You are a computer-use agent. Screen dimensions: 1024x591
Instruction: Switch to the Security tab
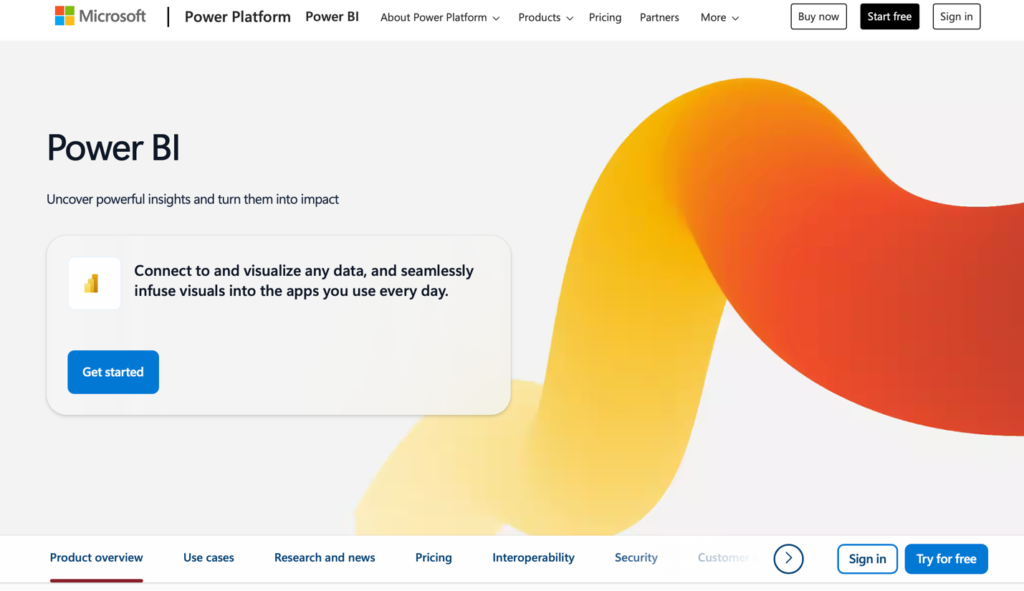pos(636,558)
